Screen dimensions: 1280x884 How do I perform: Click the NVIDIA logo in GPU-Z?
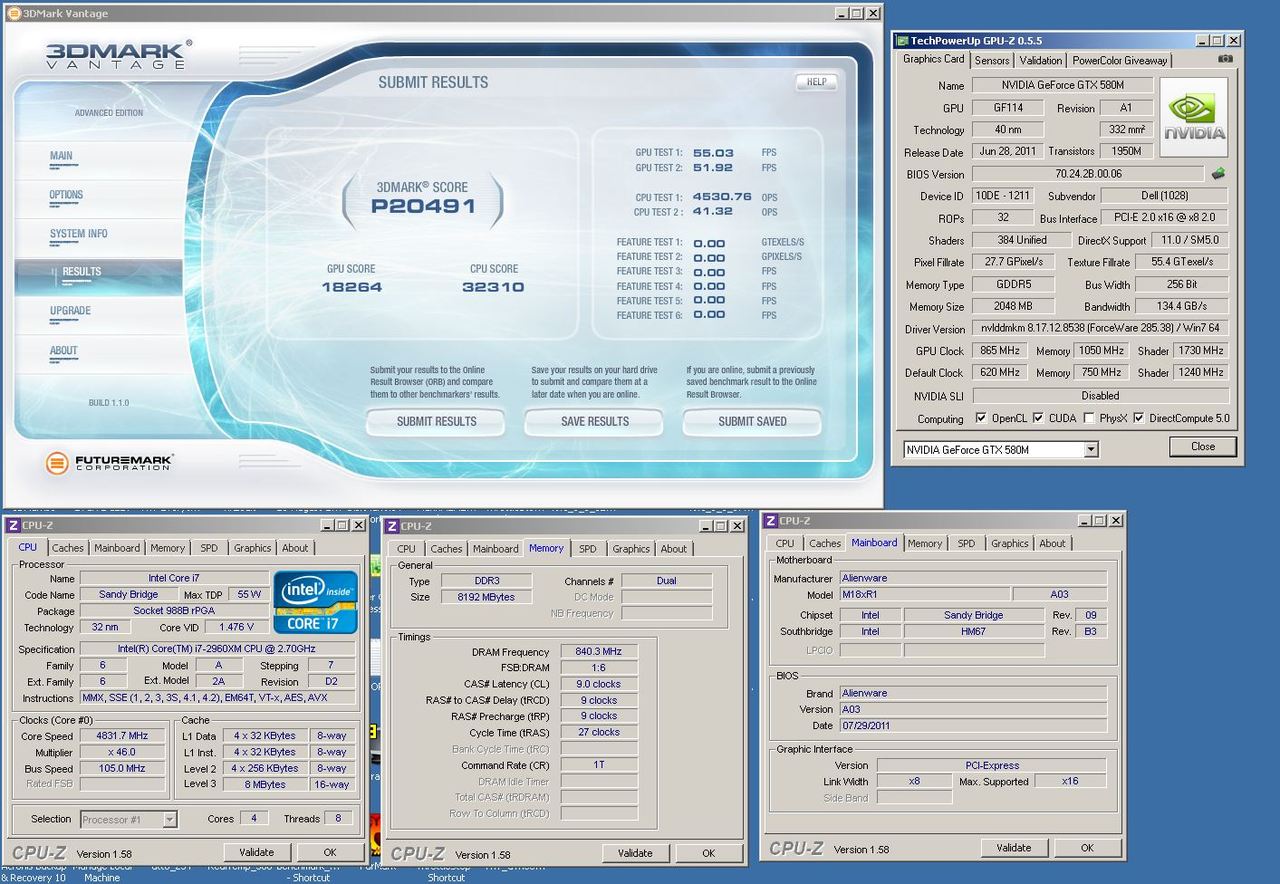pyautogui.click(x=1194, y=118)
